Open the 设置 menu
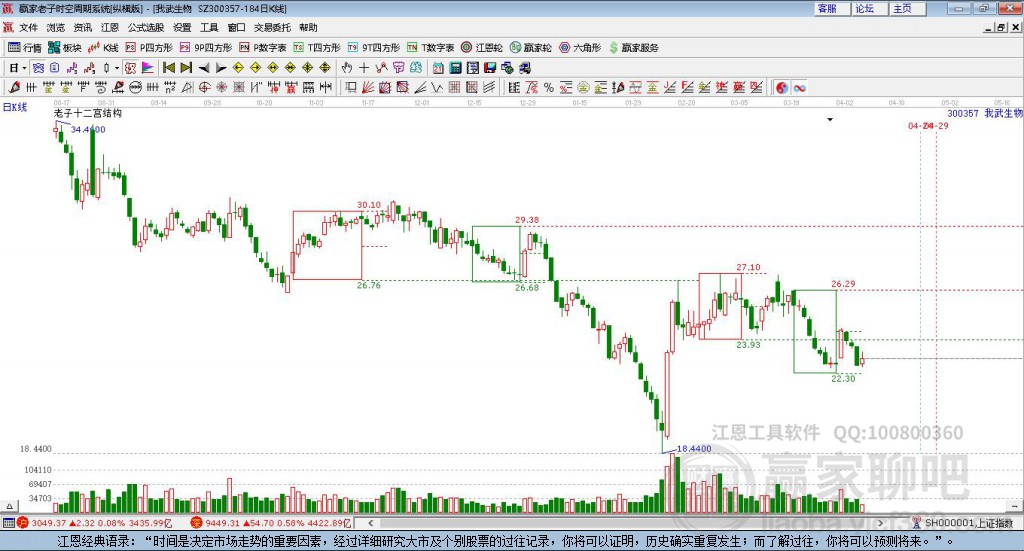Viewport: 1024px width, 551px height. click(182, 27)
